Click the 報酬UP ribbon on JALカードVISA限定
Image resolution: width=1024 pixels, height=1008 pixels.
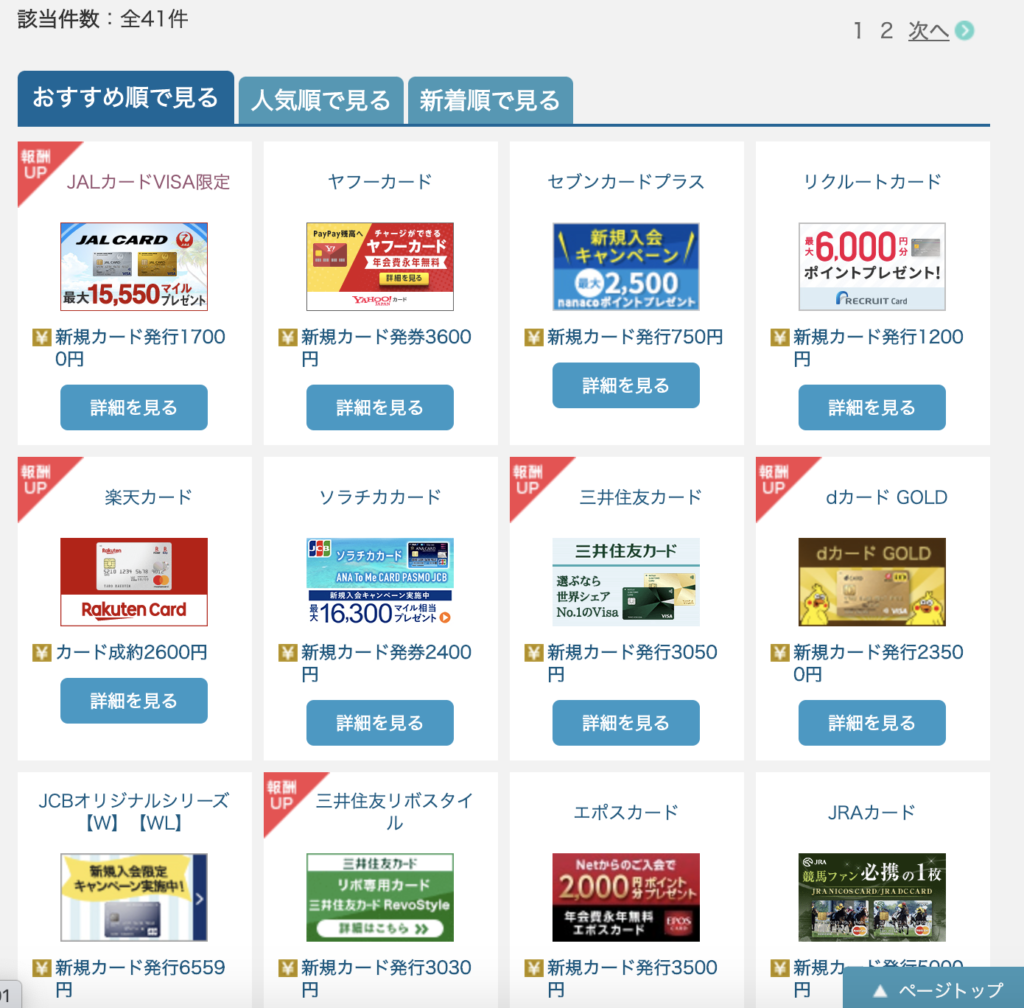(x=37, y=165)
